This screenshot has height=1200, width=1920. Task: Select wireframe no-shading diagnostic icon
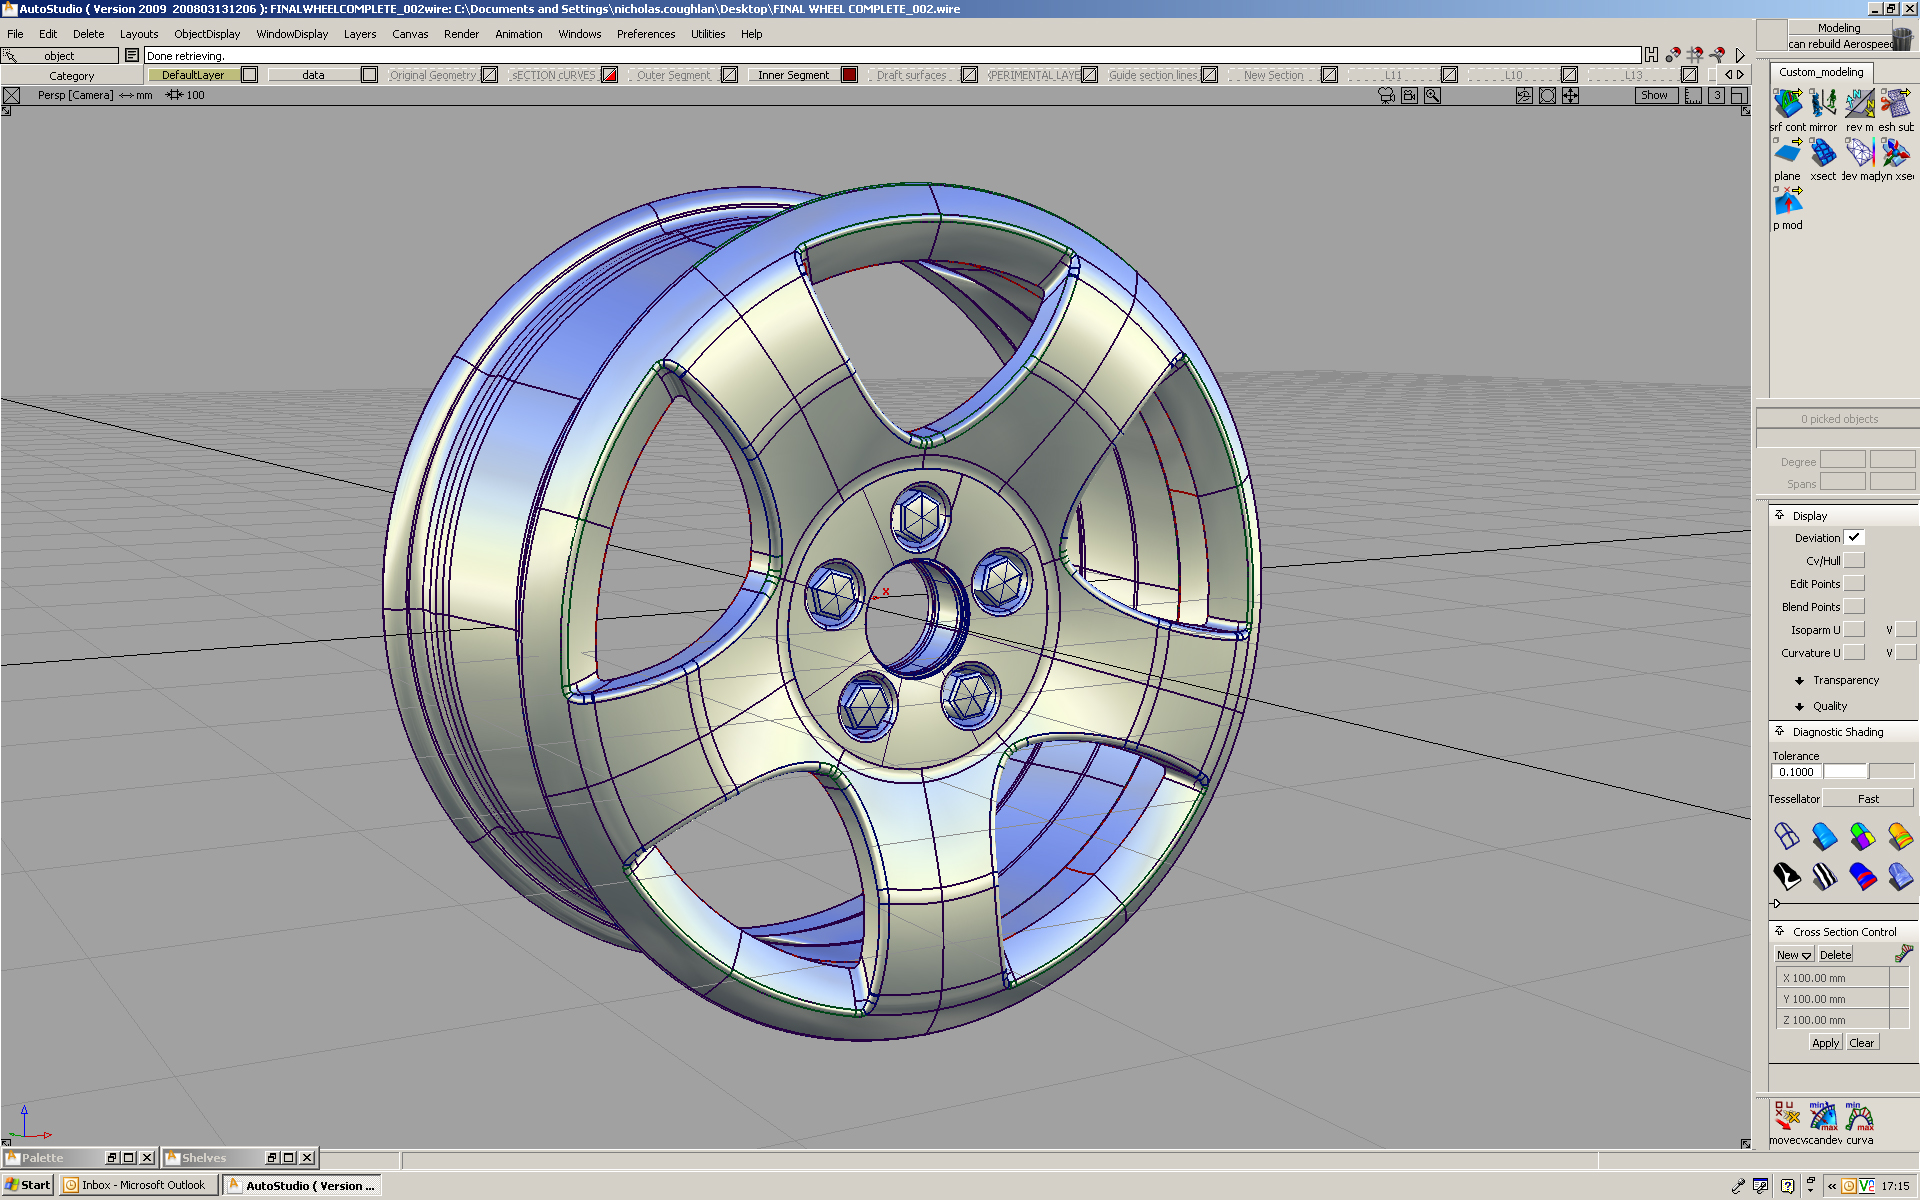pos(1786,836)
